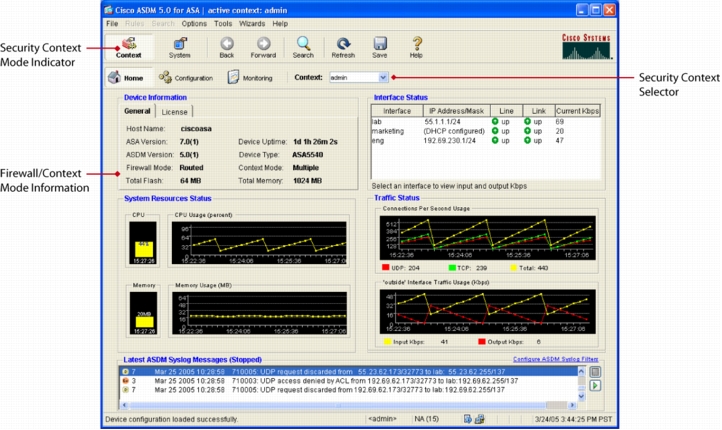Click the red UDP legend swatch

point(385,267)
